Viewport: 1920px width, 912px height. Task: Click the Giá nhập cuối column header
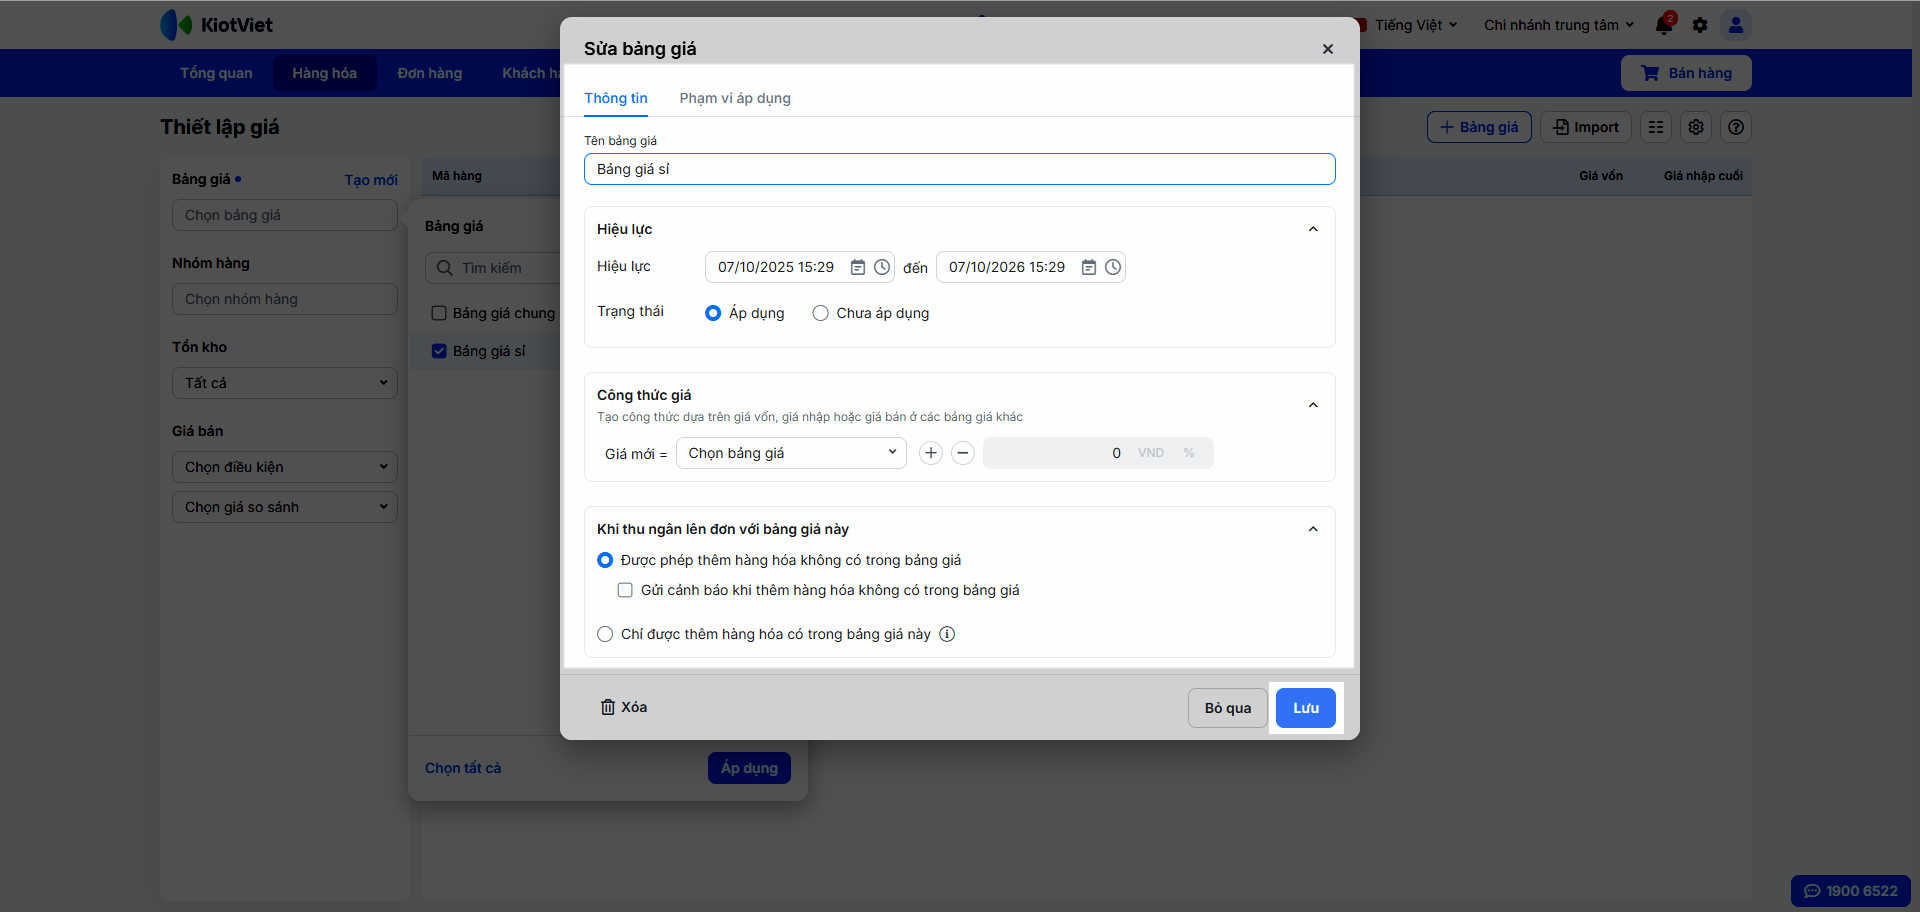click(x=1703, y=176)
